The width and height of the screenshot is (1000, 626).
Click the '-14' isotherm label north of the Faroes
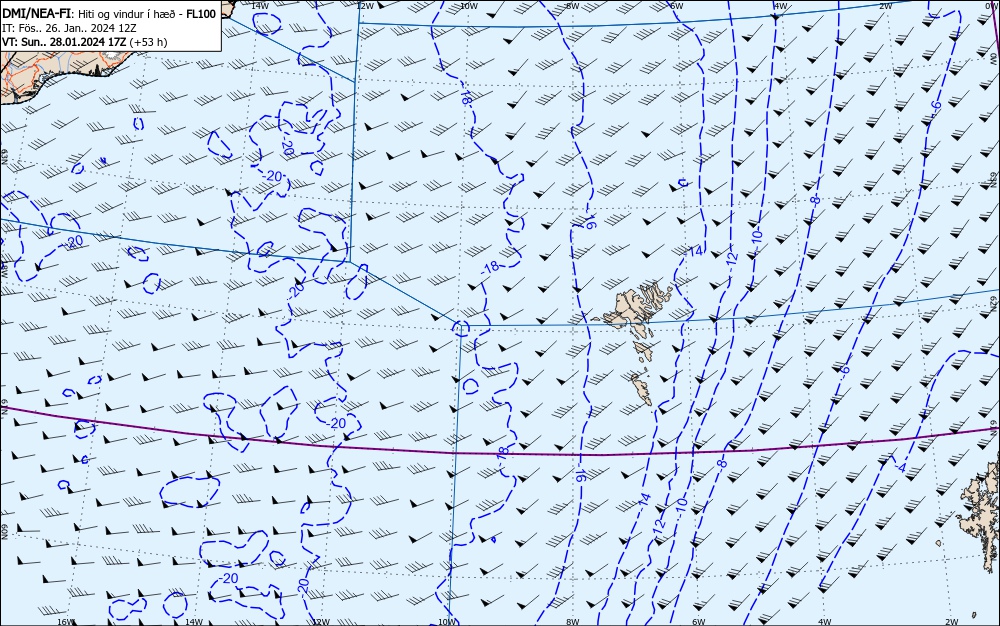(x=694, y=251)
